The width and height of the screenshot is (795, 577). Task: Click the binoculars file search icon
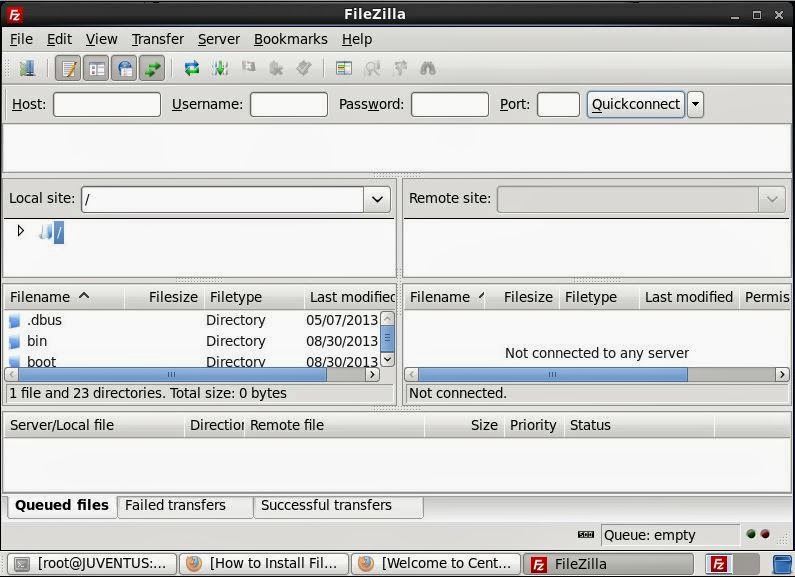[x=428, y=68]
